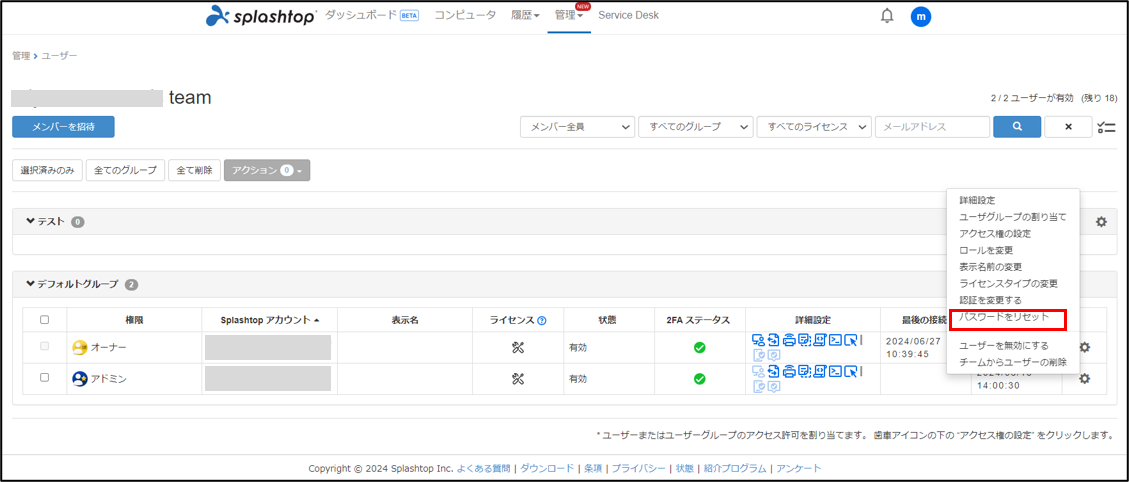
Task: Open the 履歴 navigation dropdown
Action: click(525, 15)
